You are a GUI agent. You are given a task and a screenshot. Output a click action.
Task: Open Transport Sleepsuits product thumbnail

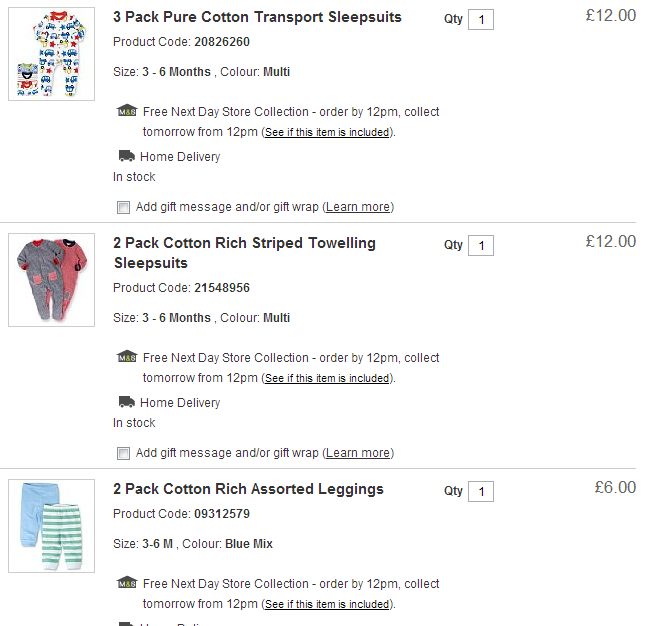point(51,54)
